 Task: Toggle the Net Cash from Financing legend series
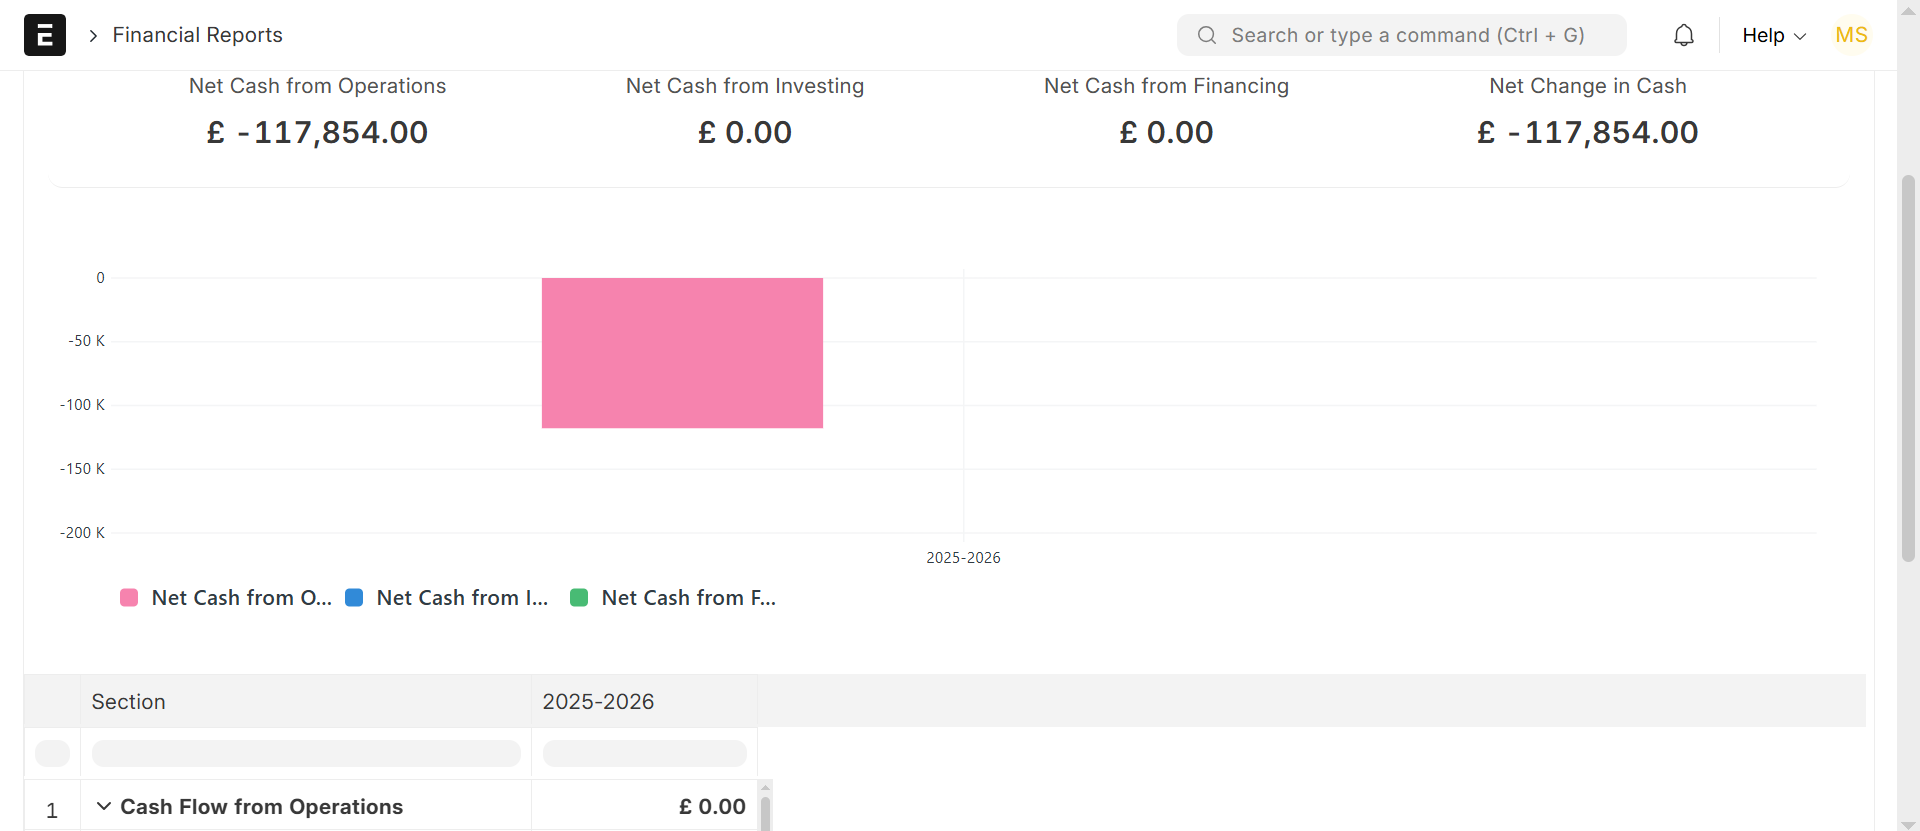point(687,598)
